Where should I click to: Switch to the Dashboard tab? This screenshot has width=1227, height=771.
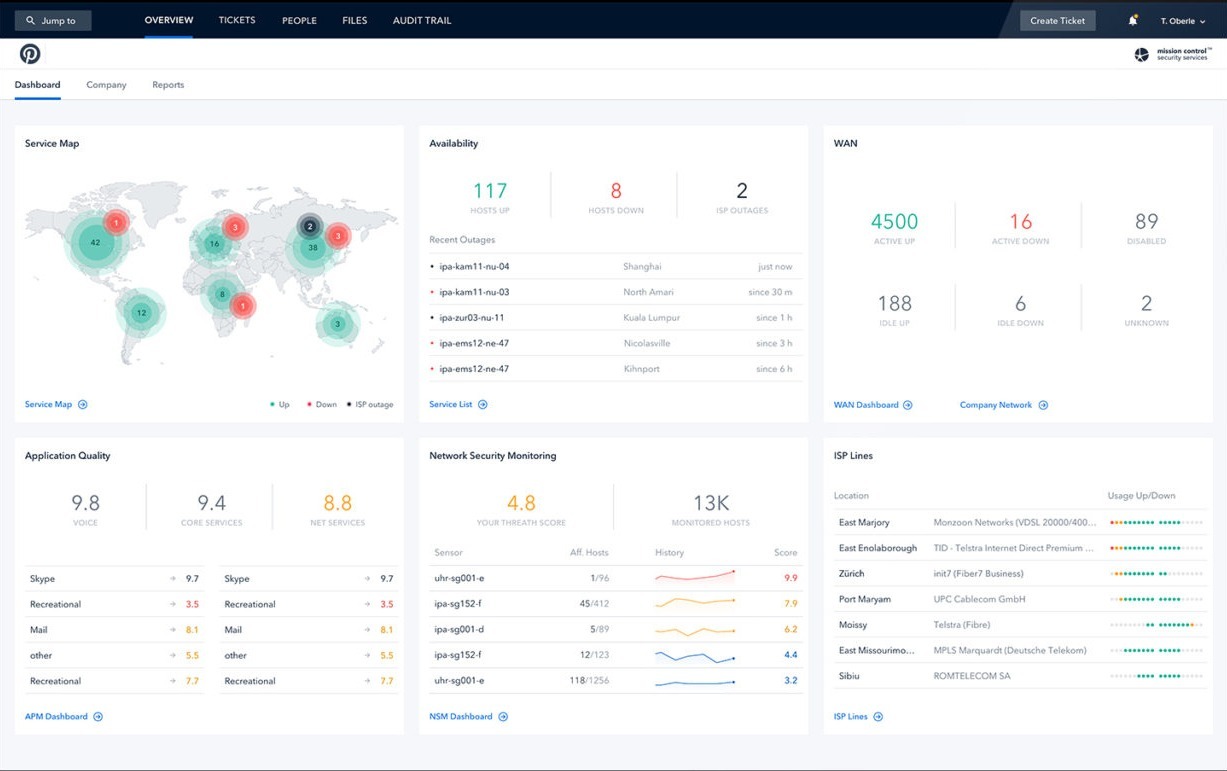37,85
